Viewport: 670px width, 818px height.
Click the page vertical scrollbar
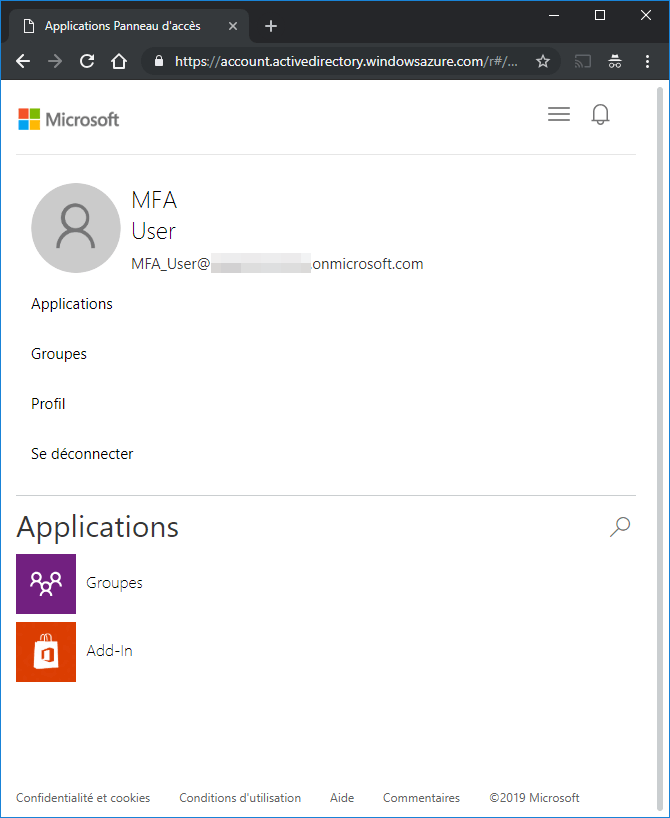[660, 449]
